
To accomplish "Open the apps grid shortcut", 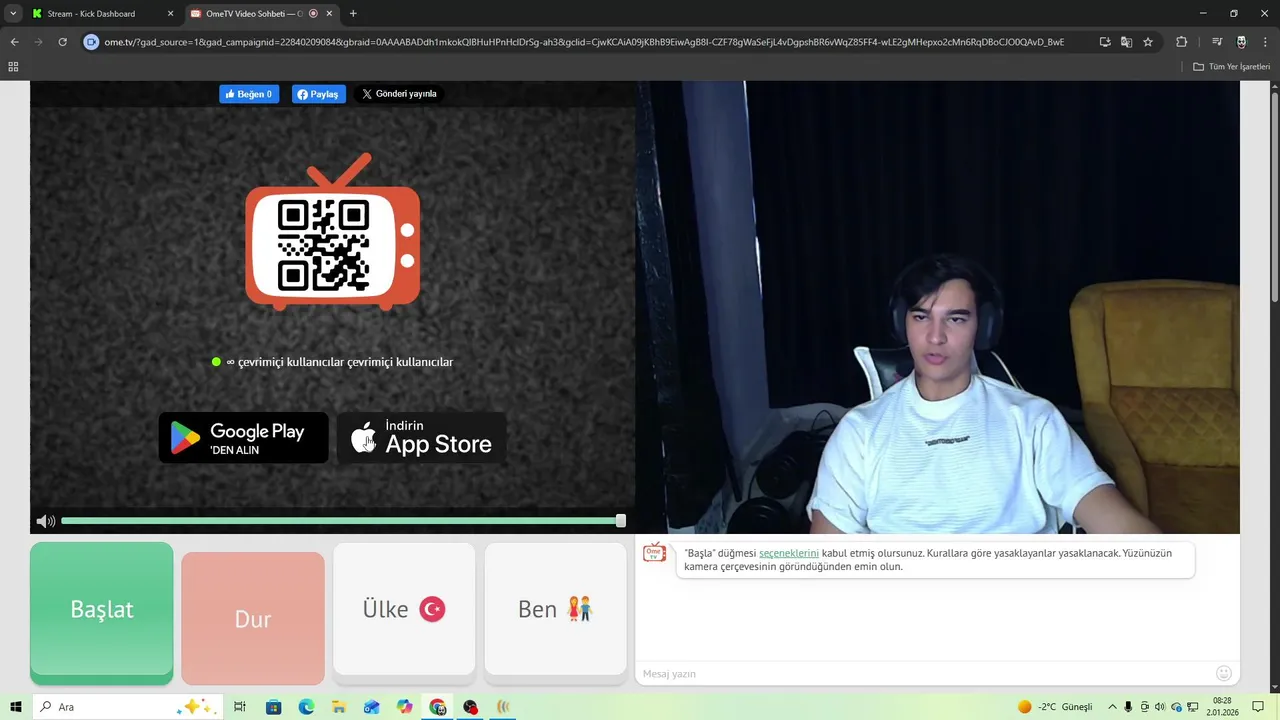I will [x=13, y=67].
